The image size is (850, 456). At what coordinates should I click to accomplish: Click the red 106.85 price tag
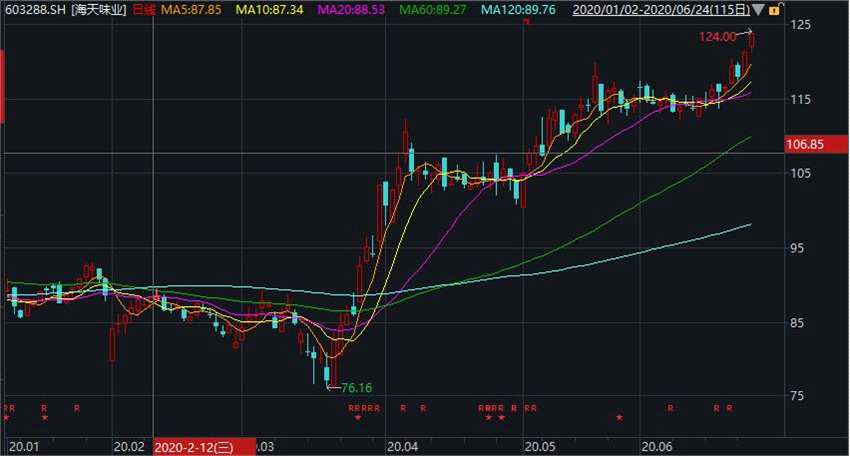point(816,144)
